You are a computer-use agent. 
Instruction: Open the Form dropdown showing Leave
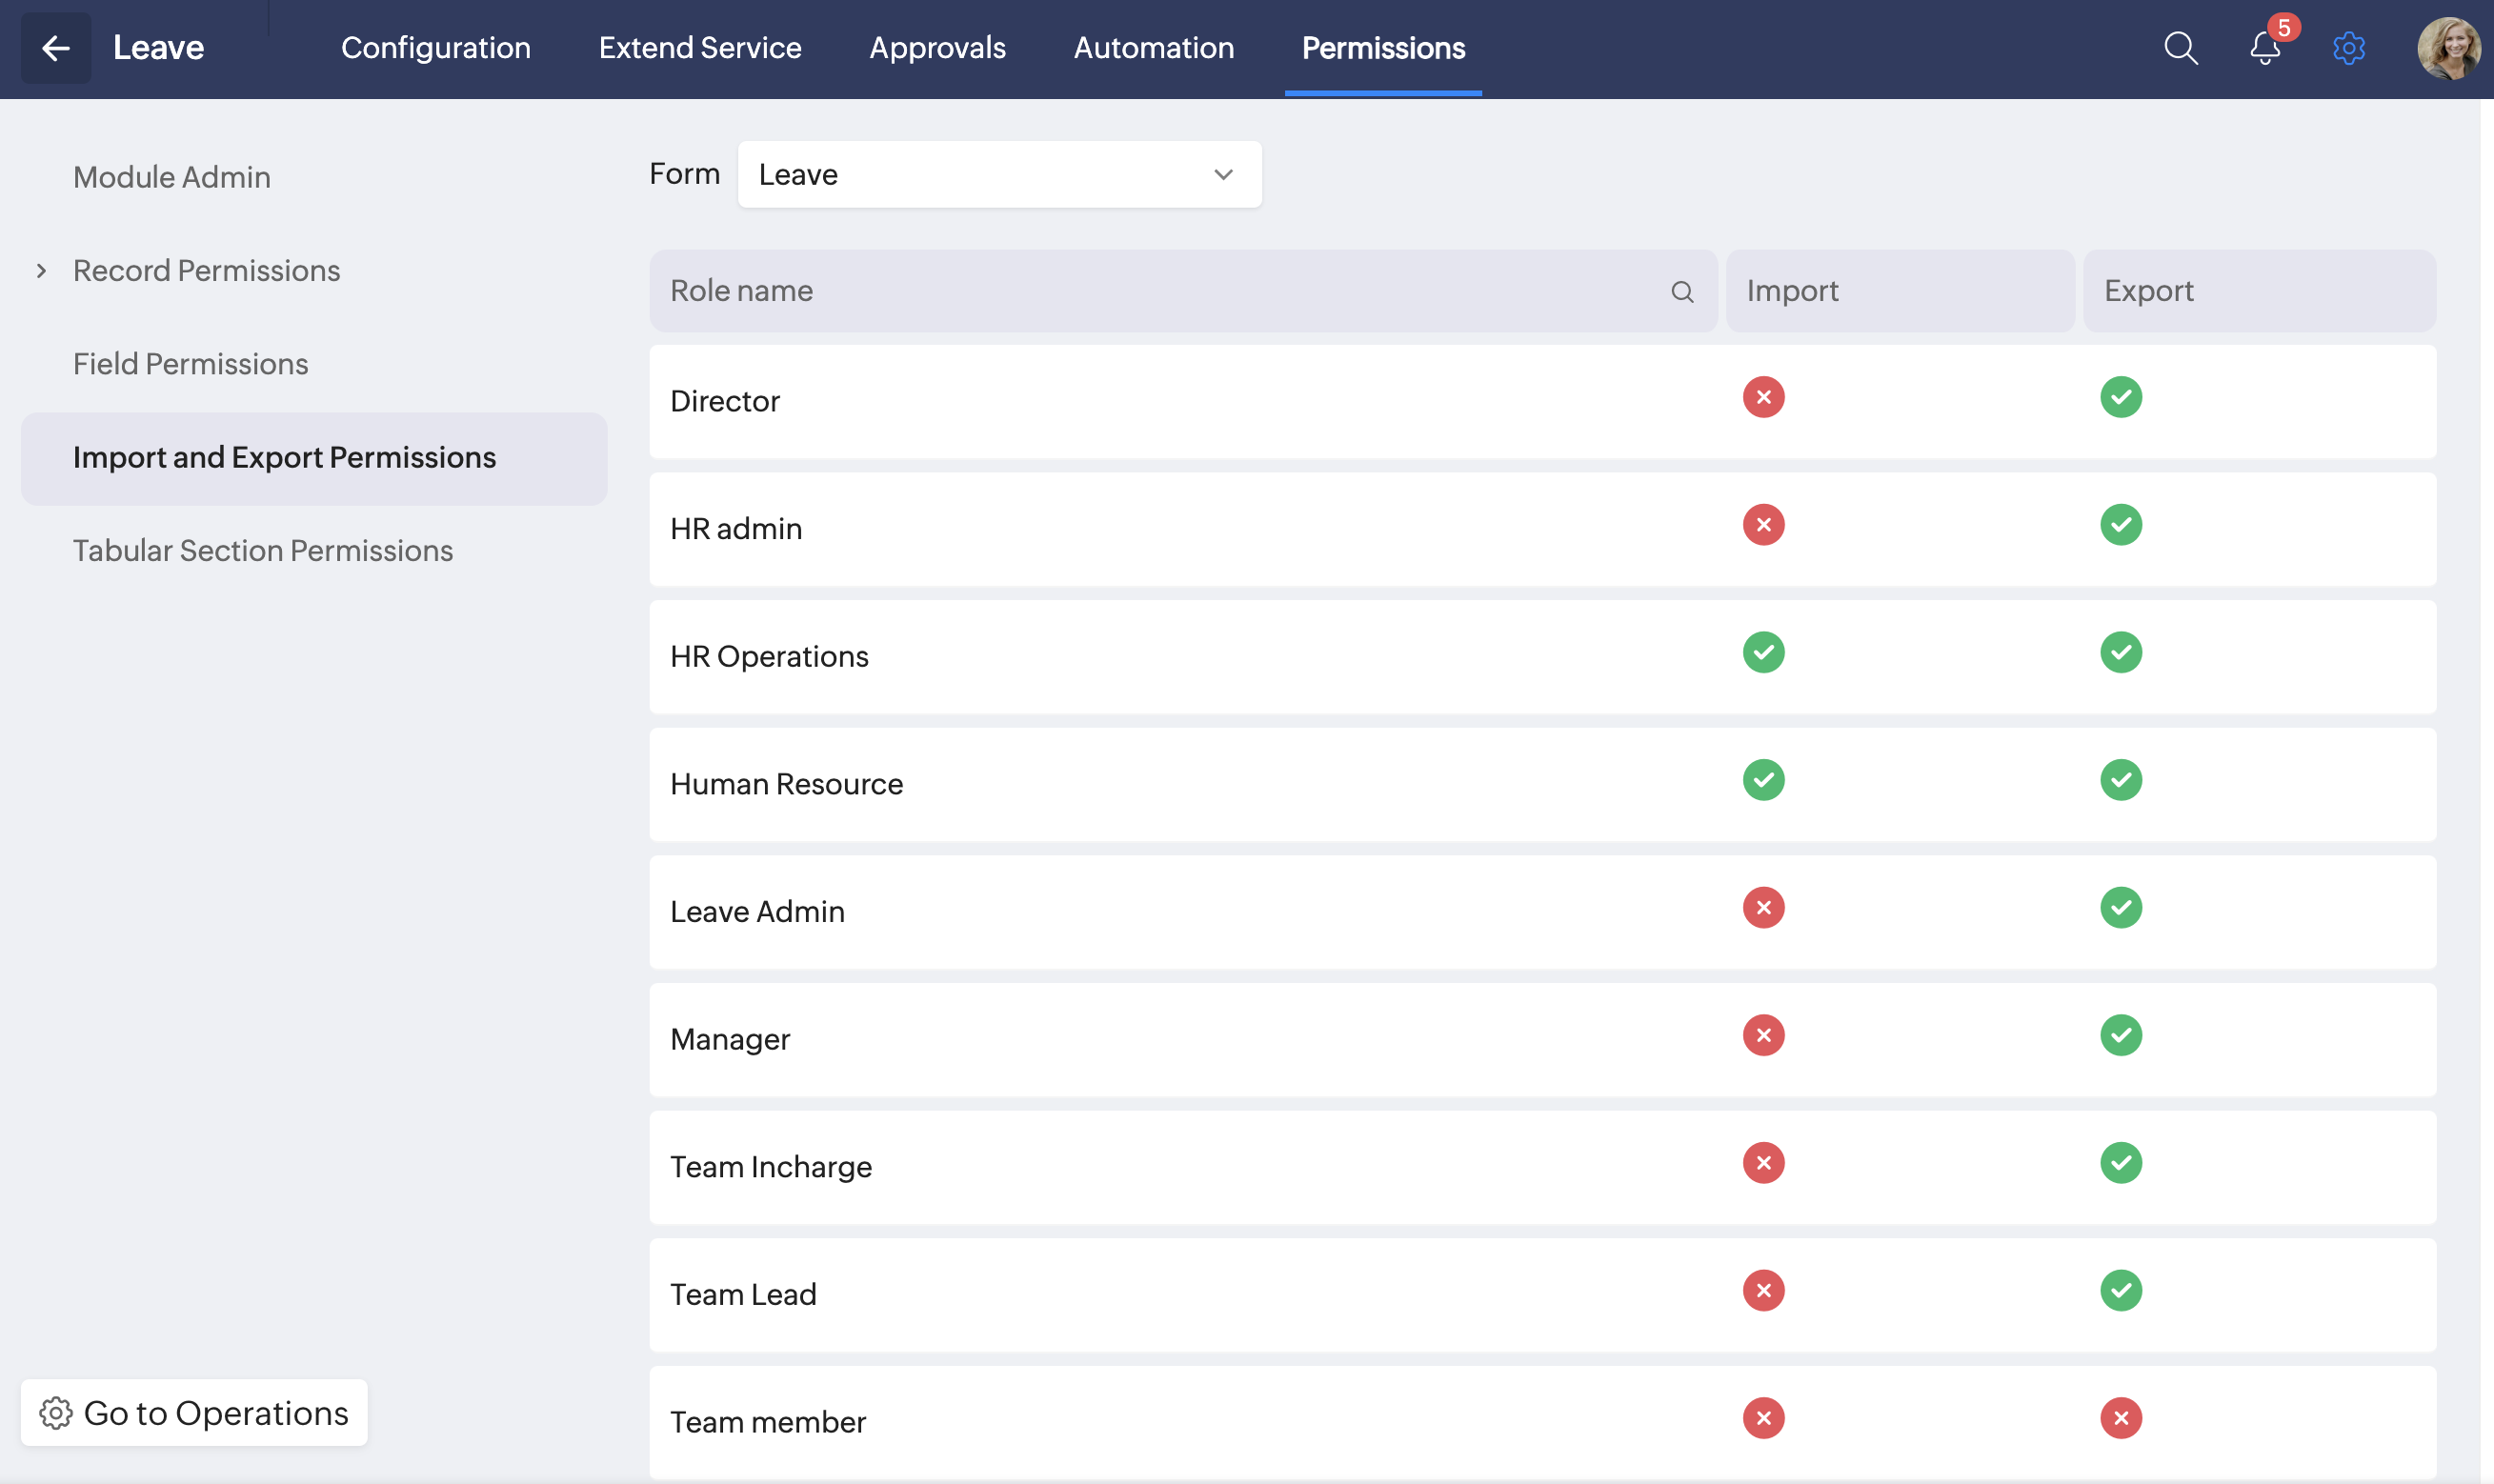pyautogui.click(x=998, y=175)
